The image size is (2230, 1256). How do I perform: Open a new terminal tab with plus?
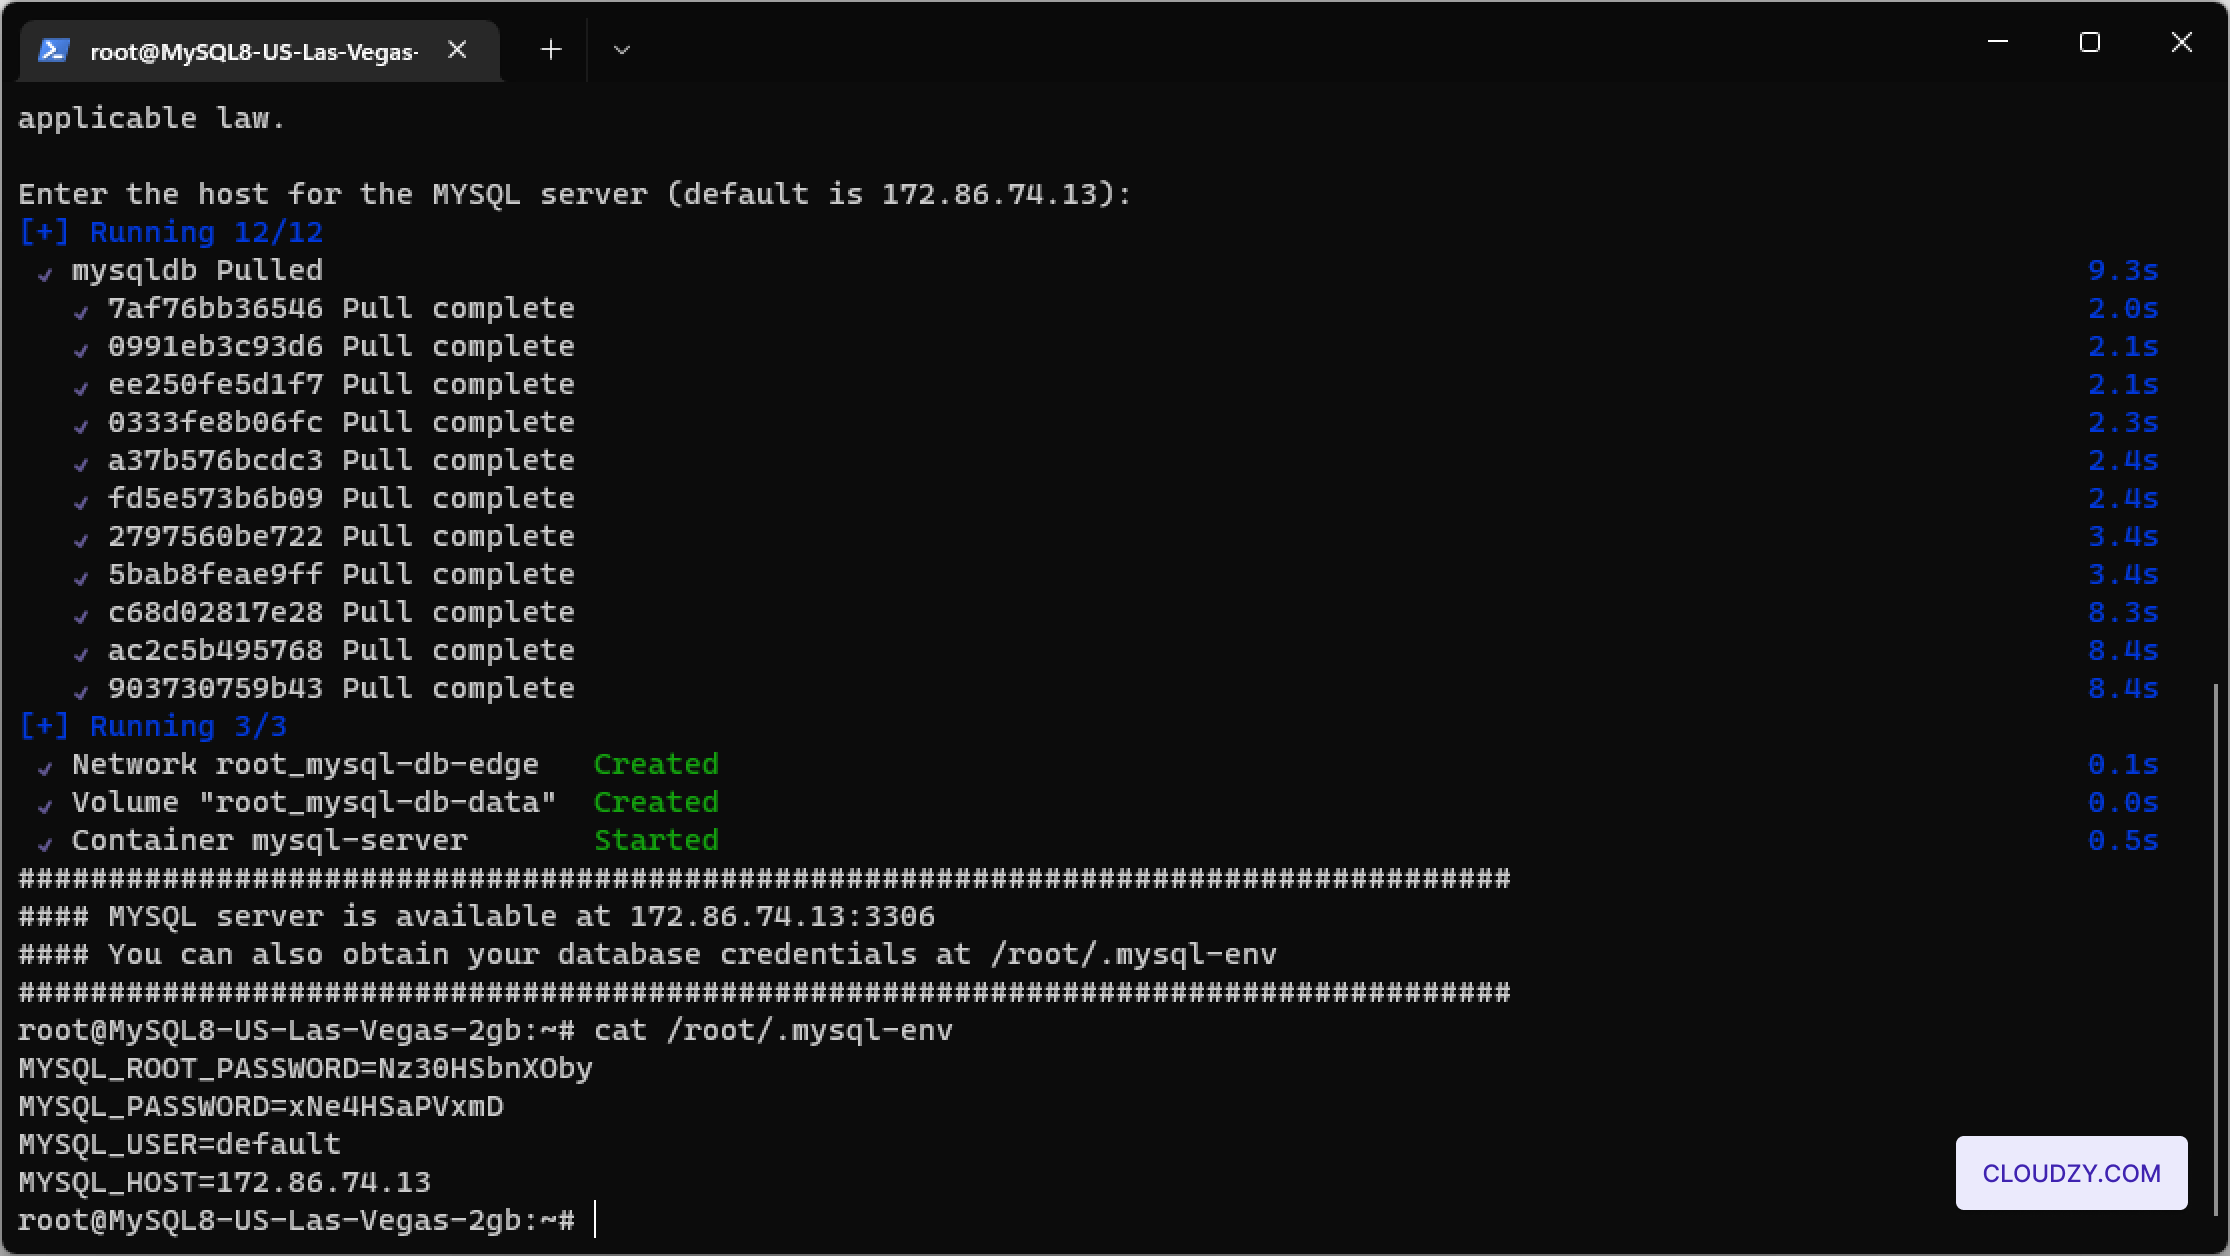coord(551,50)
